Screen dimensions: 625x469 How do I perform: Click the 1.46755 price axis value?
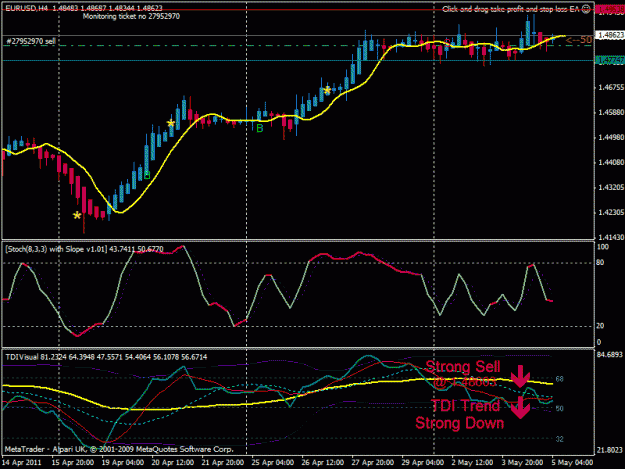pyautogui.click(x=611, y=87)
